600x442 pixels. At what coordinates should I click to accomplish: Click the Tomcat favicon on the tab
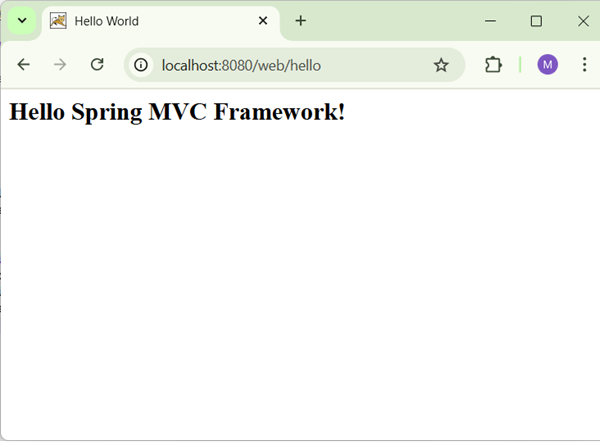tap(58, 21)
